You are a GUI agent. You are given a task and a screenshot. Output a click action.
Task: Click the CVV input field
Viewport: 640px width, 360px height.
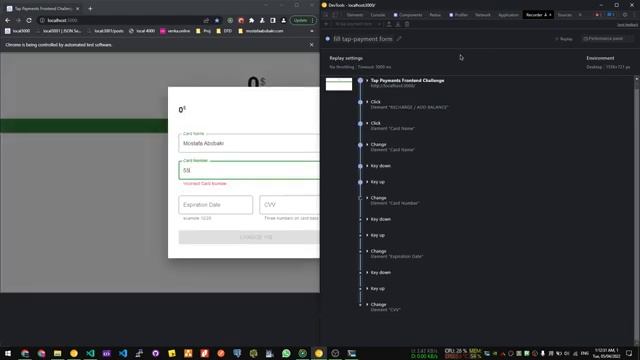pyautogui.click(x=289, y=204)
